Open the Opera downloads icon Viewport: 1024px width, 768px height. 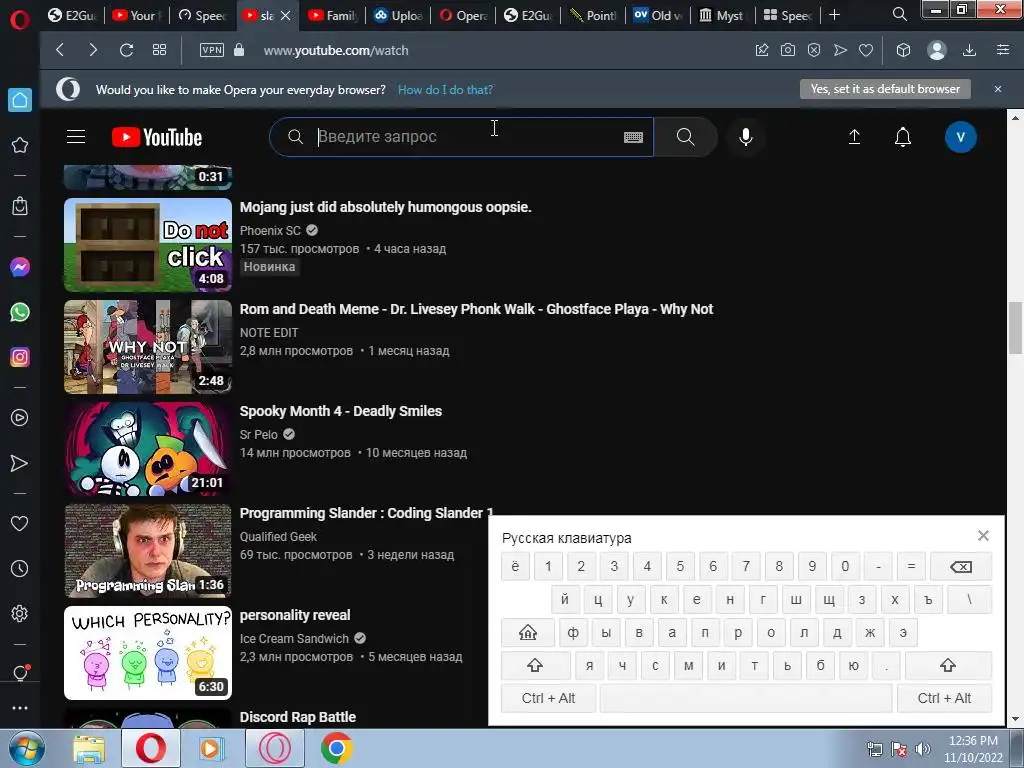[969, 50]
